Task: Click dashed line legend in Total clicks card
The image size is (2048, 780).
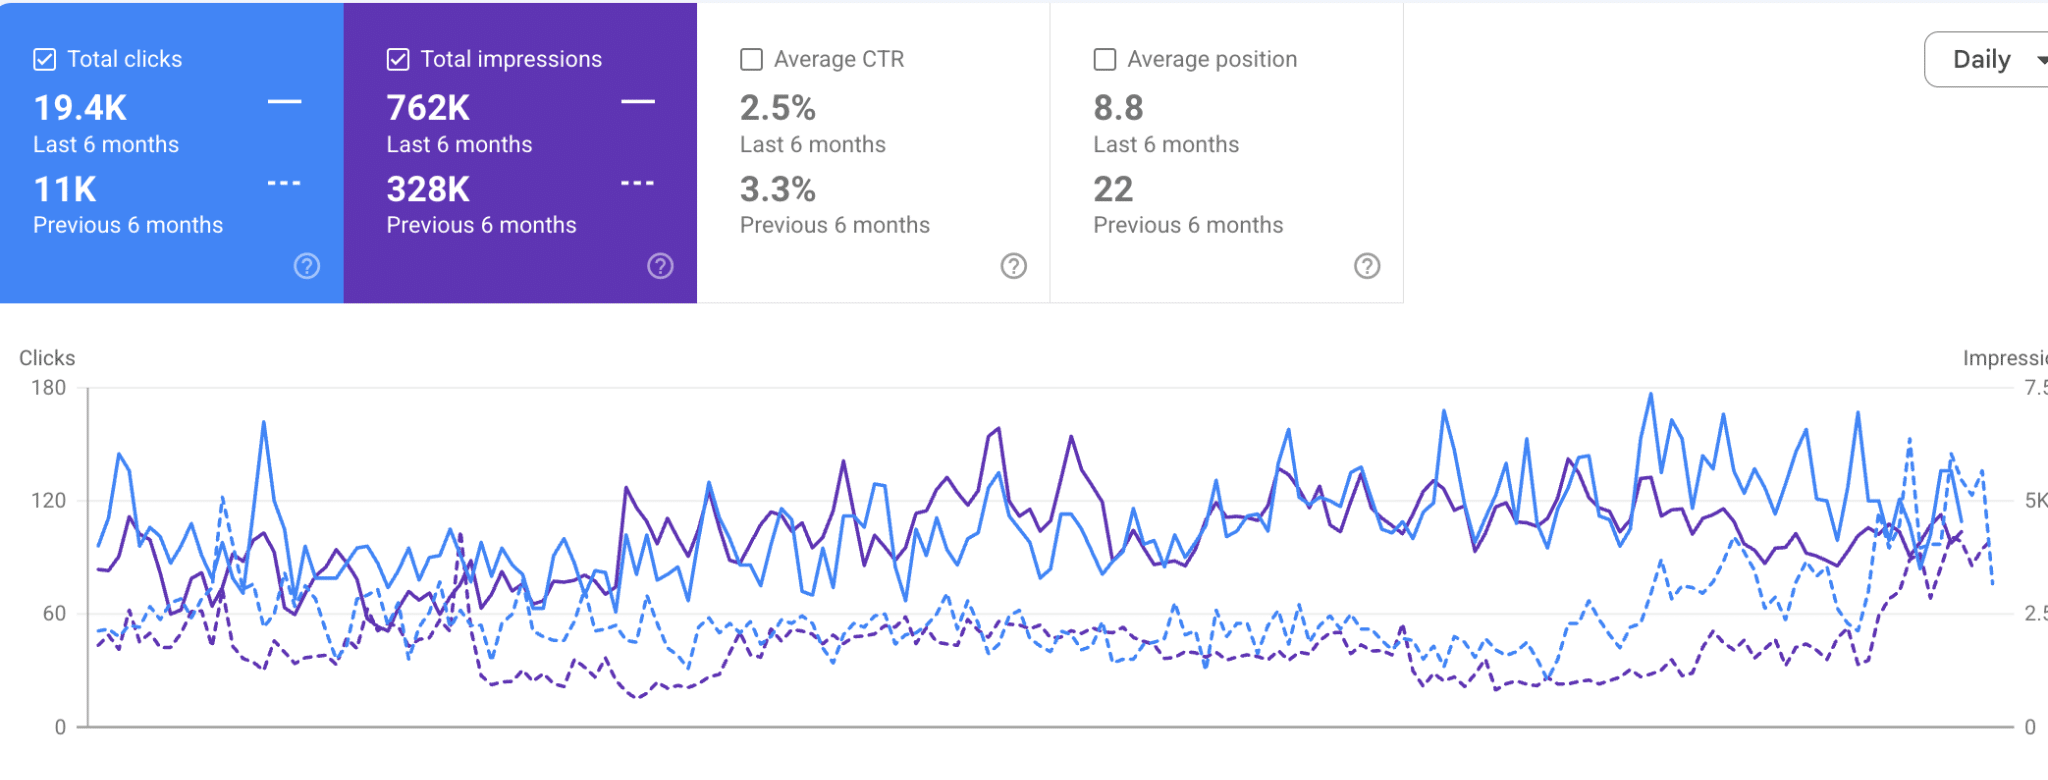Action: (x=284, y=183)
